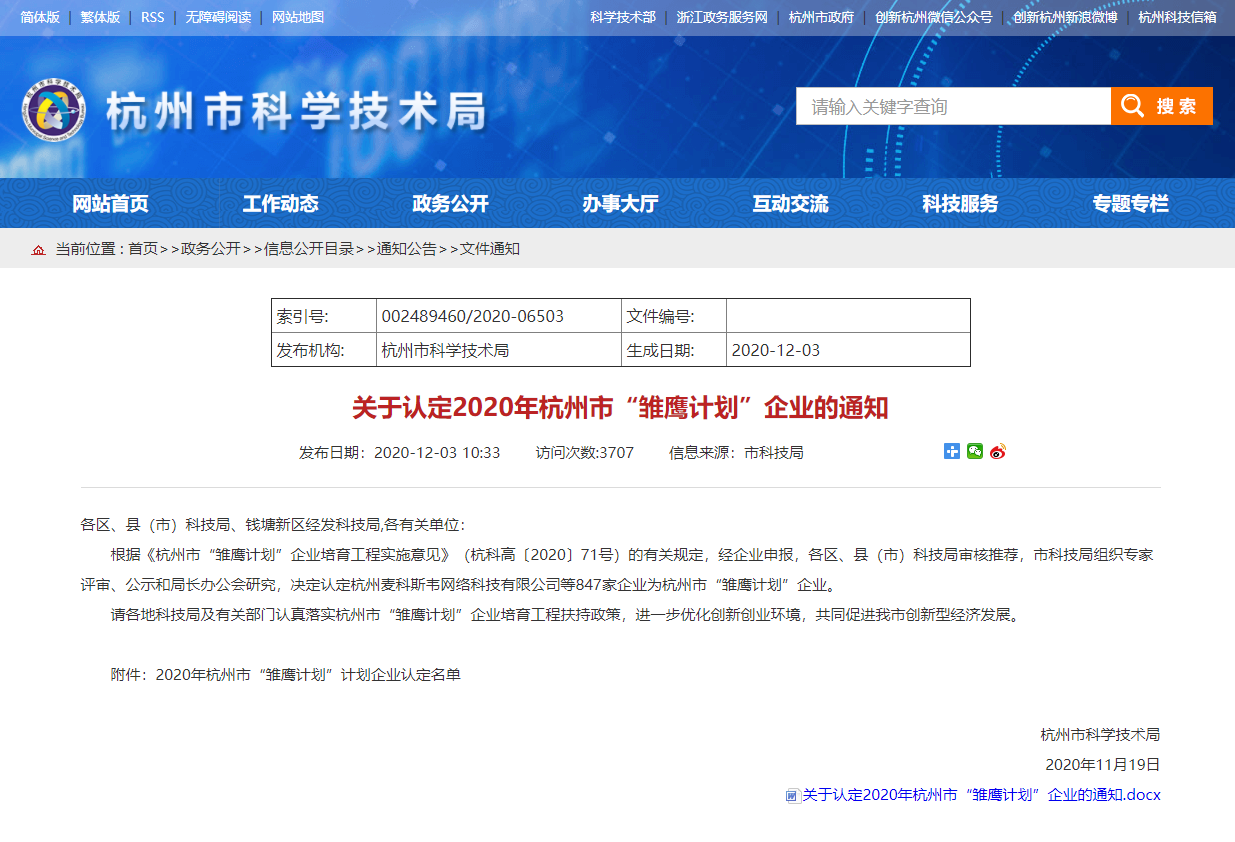This screenshot has height=842, width=1235.
Task: Click the blue plus share icon
Action: pos(952,452)
